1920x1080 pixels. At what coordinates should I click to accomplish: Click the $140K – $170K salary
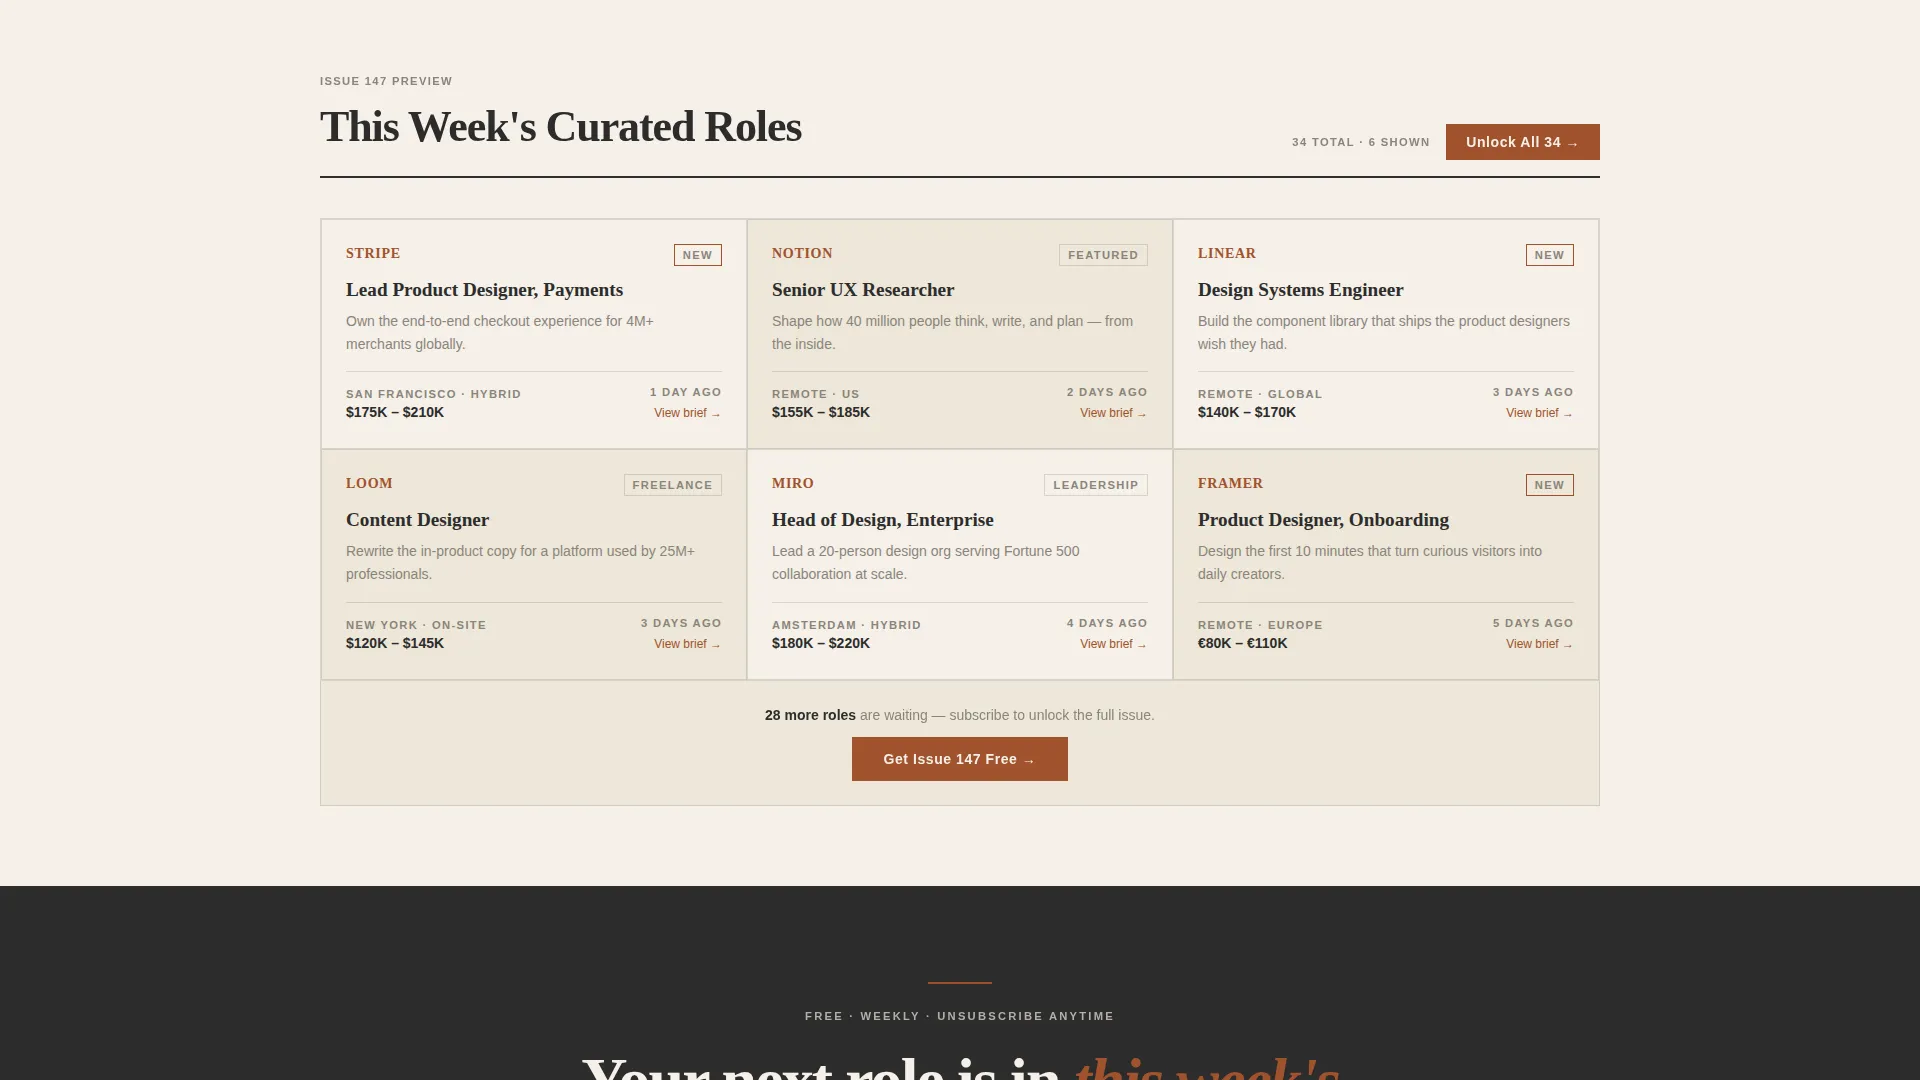click(1247, 412)
